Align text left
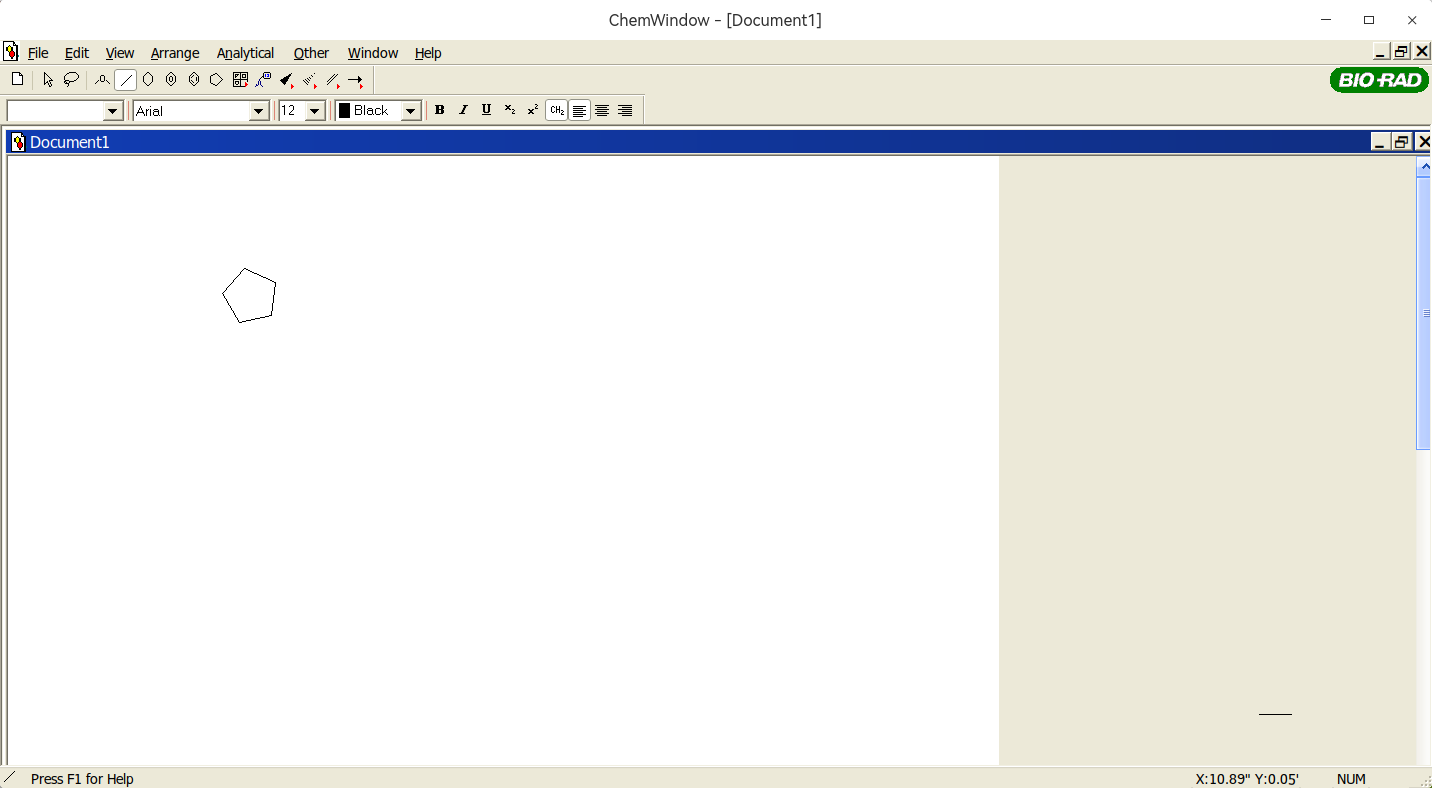The height and width of the screenshot is (788, 1432). (x=579, y=110)
